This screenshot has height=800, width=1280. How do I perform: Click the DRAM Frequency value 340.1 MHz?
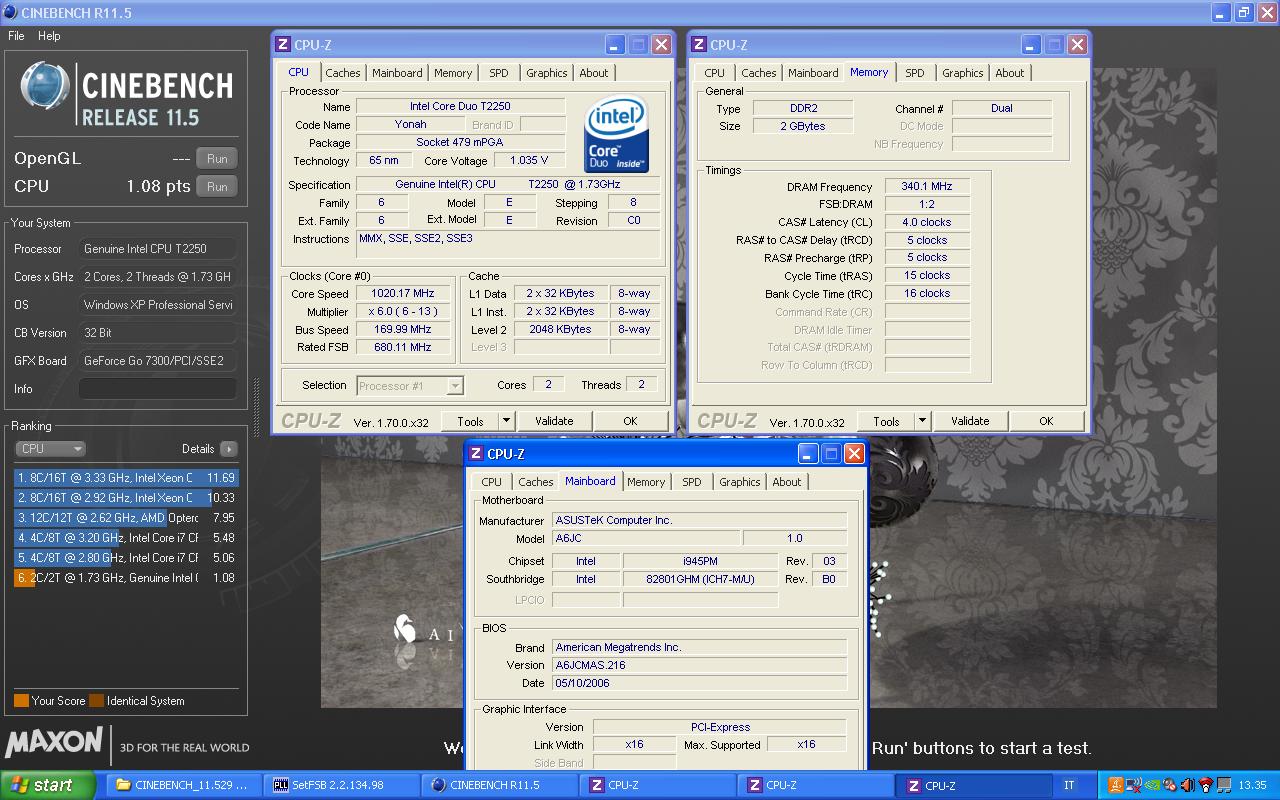click(927, 187)
